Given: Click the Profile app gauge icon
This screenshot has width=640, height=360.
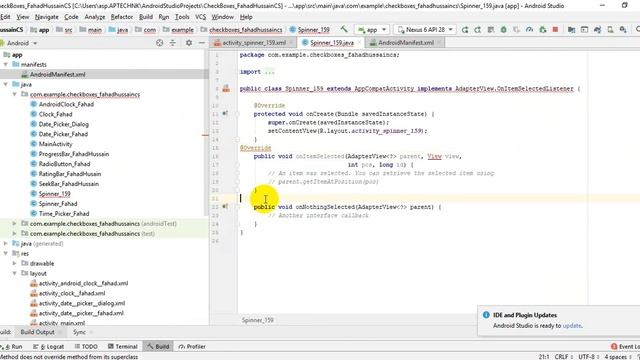Looking at the screenshot, I should pyautogui.click(x=529, y=30).
